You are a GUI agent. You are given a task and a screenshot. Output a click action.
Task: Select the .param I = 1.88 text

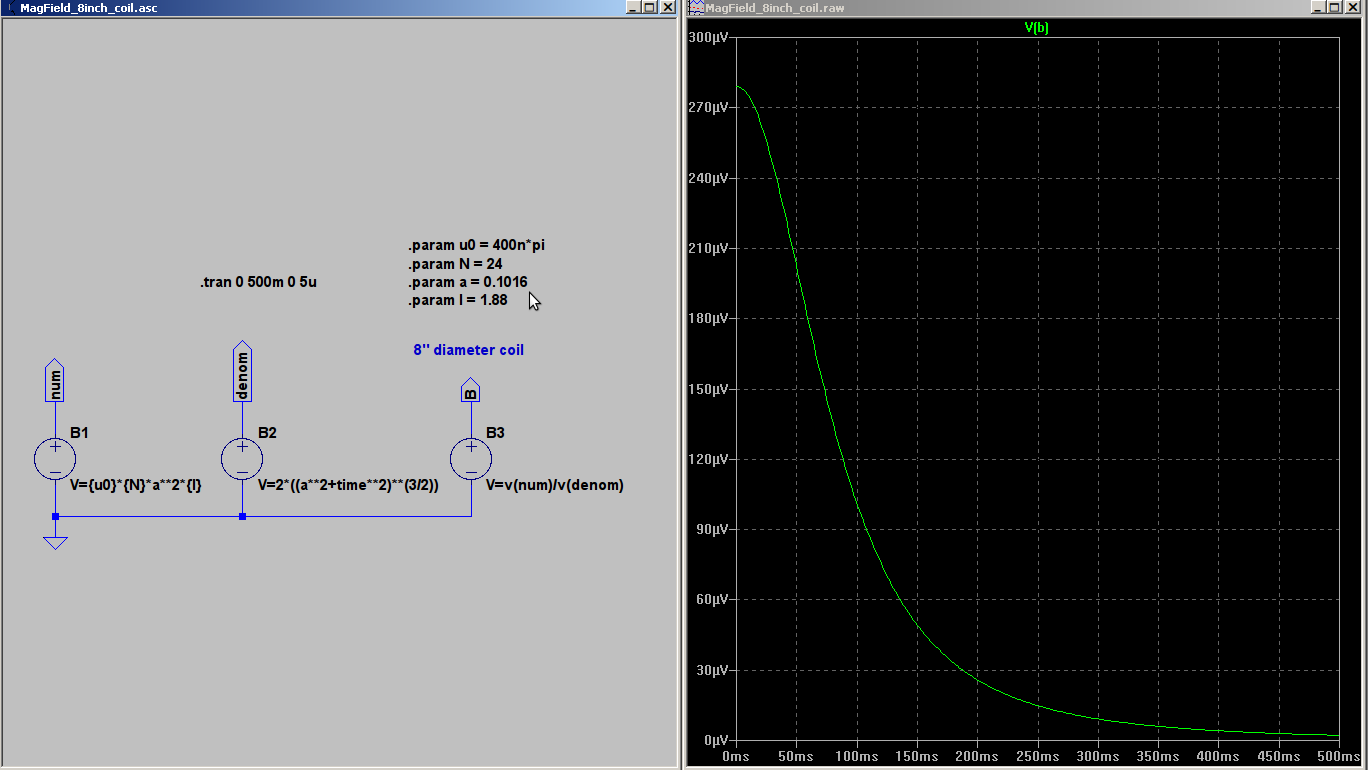click(457, 300)
